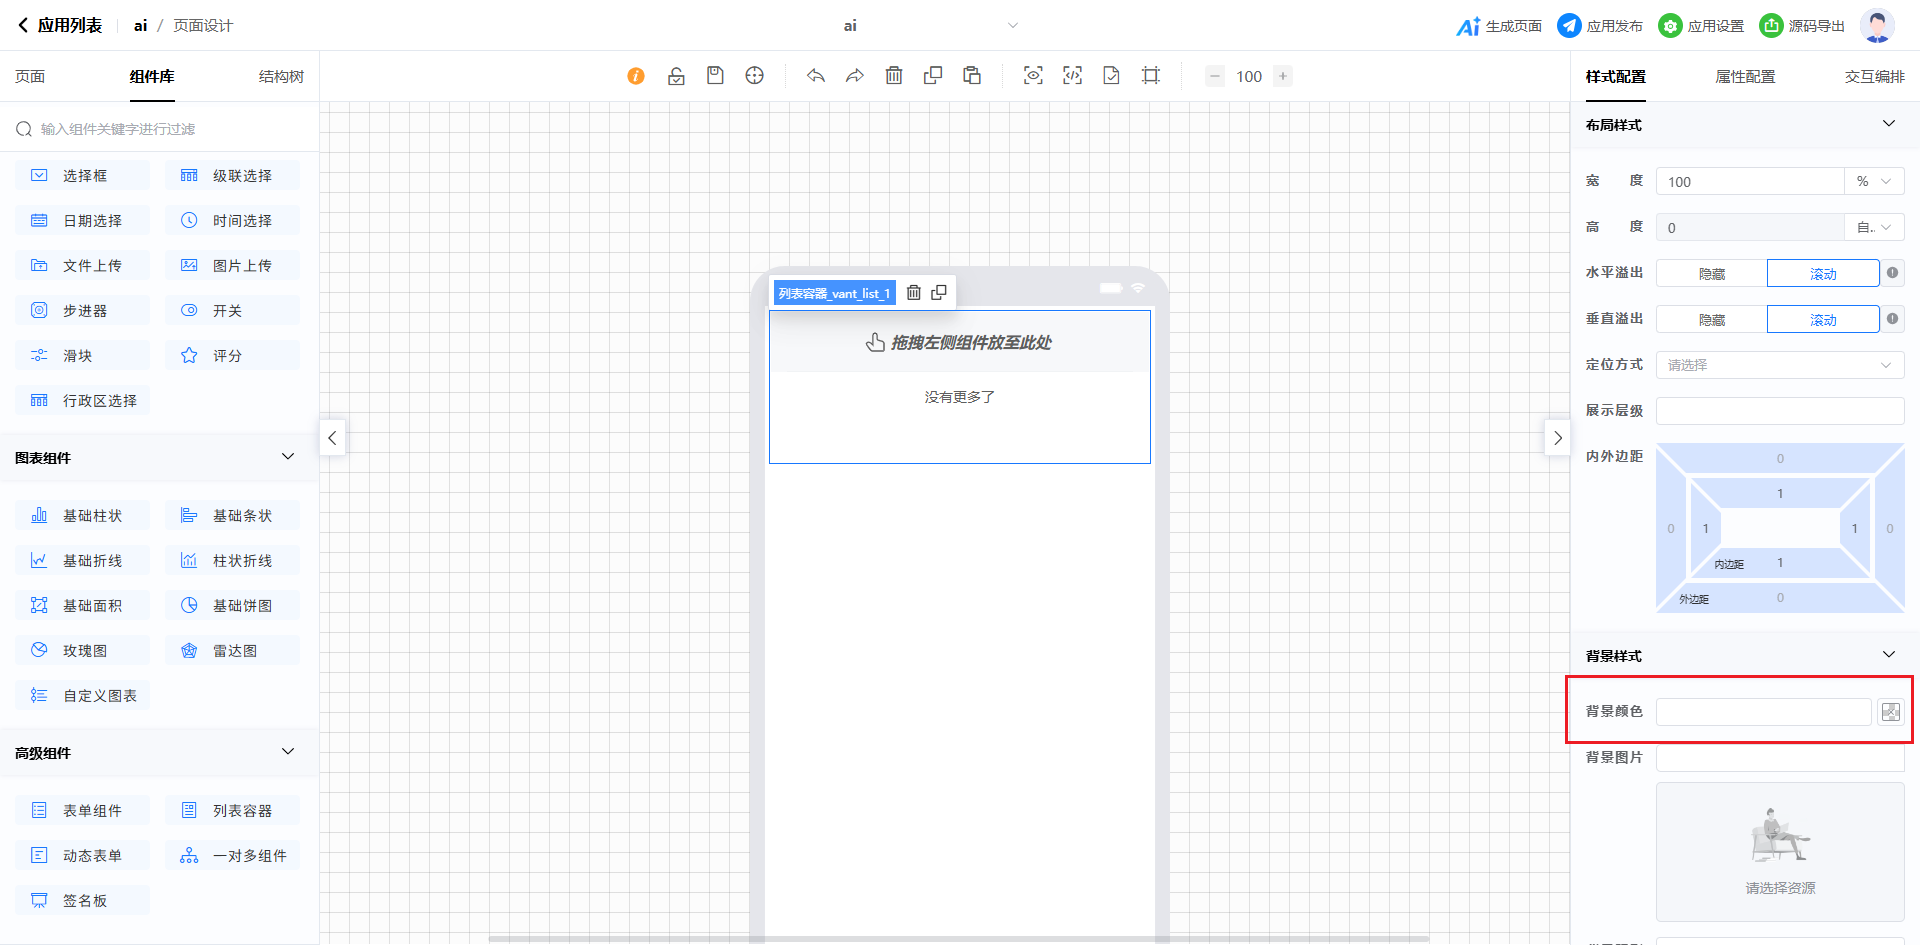Delete the selected list container component
The image size is (1920, 945).
[x=913, y=293]
